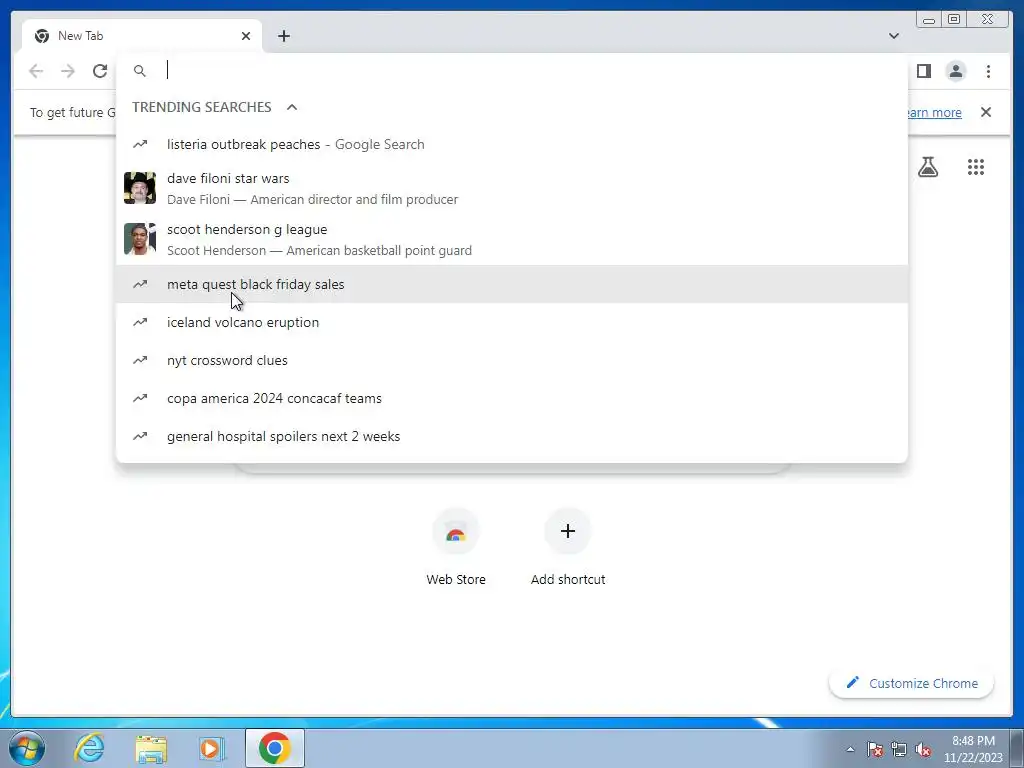Select iceland volcano eruption suggestion
The height and width of the screenshot is (768, 1024).
point(512,322)
